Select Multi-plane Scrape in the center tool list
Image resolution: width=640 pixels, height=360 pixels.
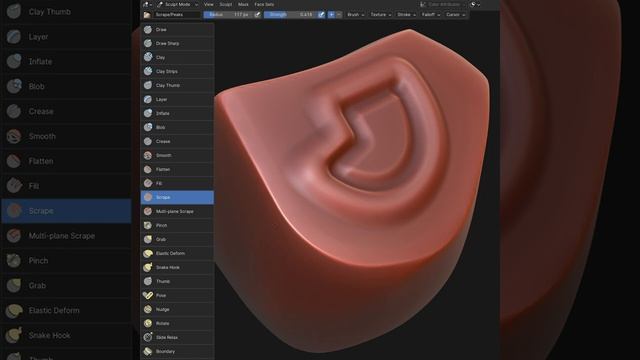177,211
